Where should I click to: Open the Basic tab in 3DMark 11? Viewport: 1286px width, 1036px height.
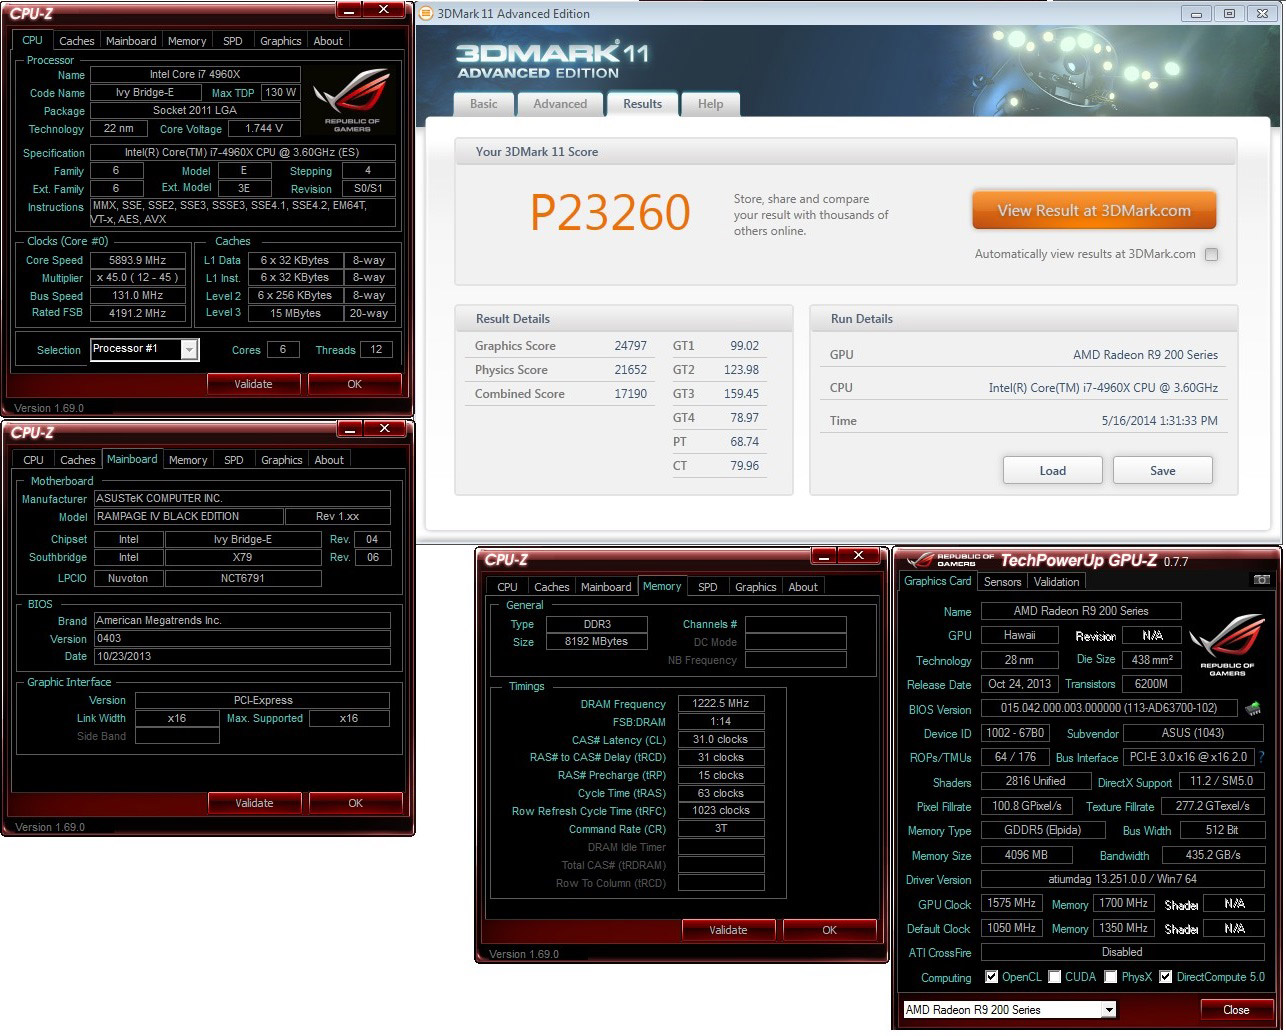click(x=484, y=104)
